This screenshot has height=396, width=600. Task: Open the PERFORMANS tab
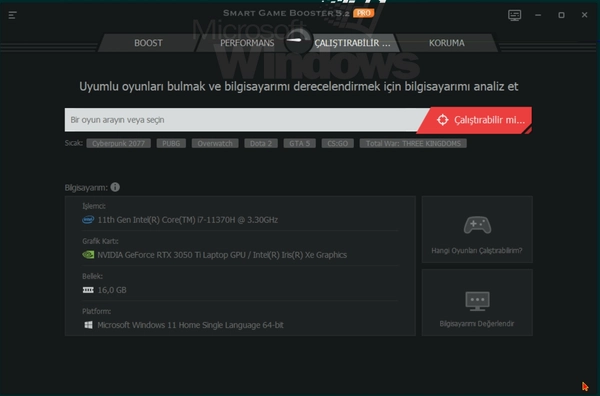pos(247,43)
